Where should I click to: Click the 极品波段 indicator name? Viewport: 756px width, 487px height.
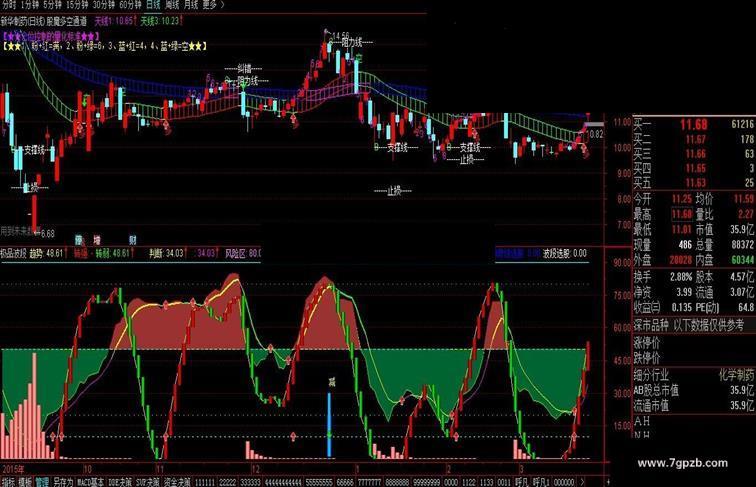14,253
